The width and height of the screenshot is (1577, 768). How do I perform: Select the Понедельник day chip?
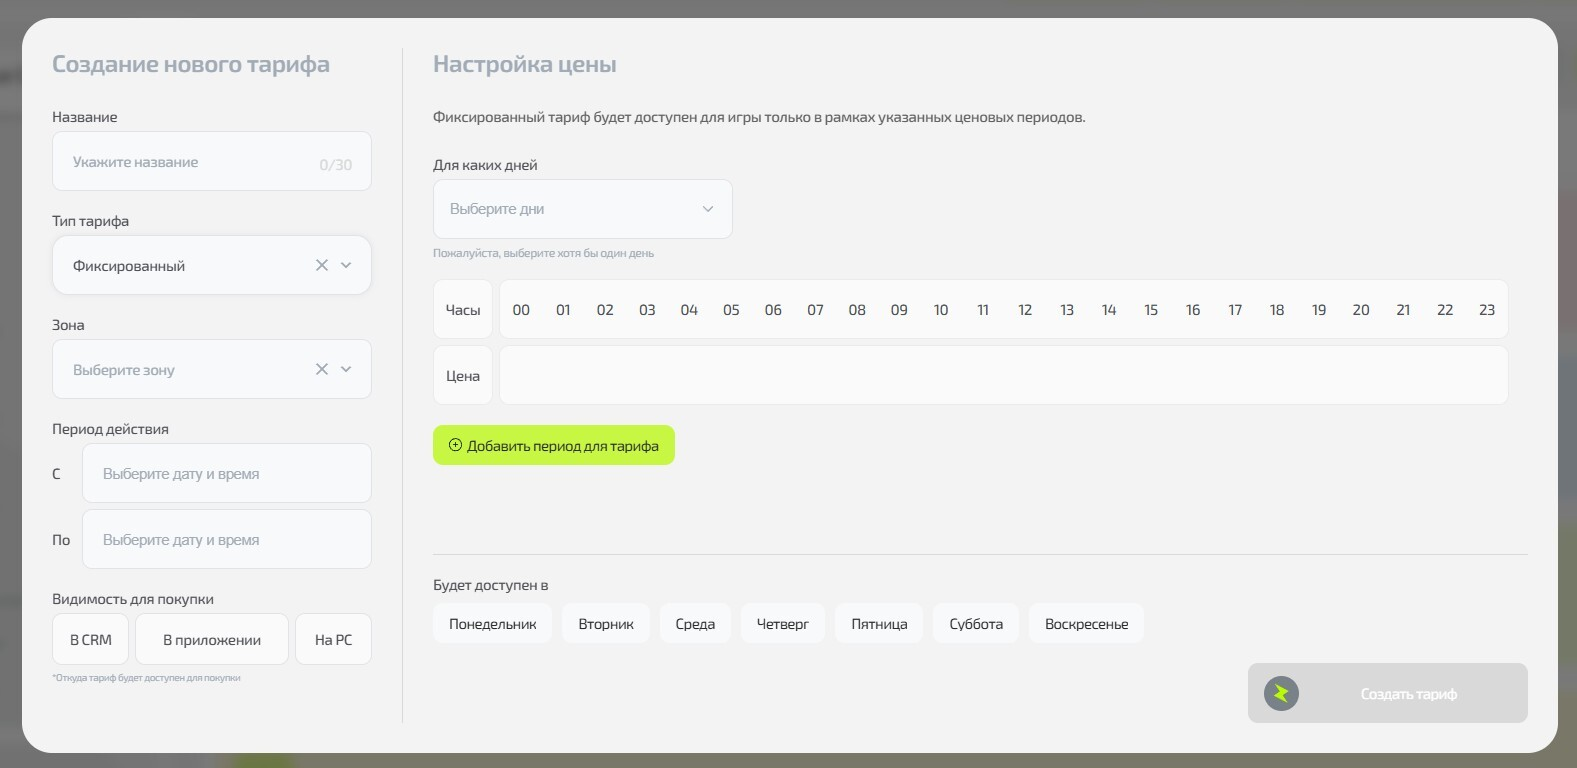[x=492, y=623]
